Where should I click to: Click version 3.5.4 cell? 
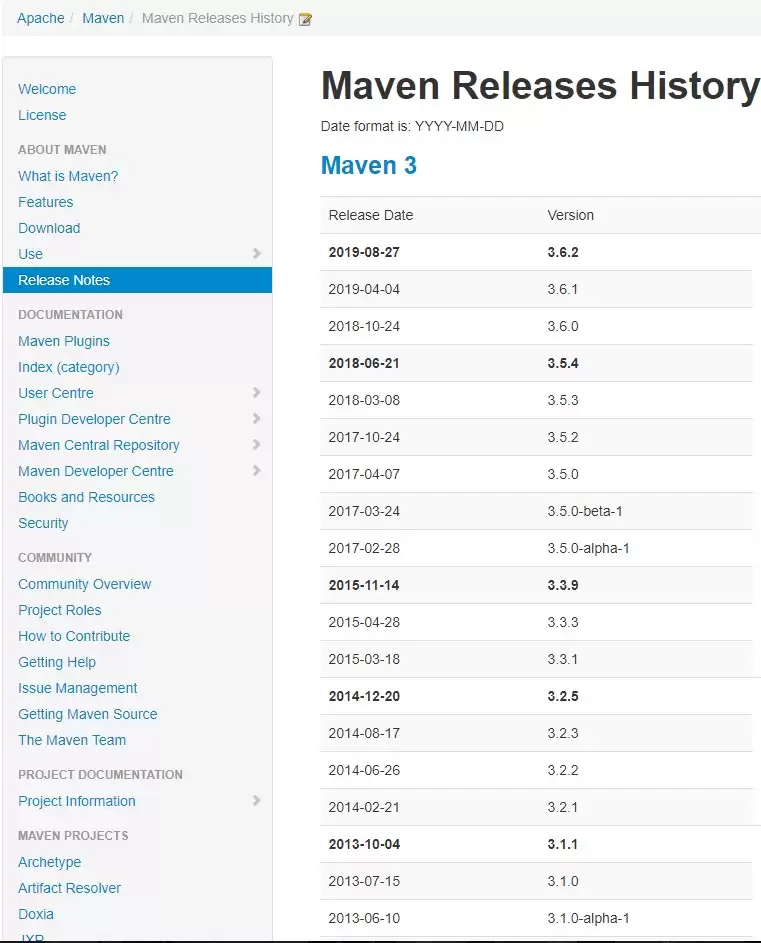click(x=563, y=363)
